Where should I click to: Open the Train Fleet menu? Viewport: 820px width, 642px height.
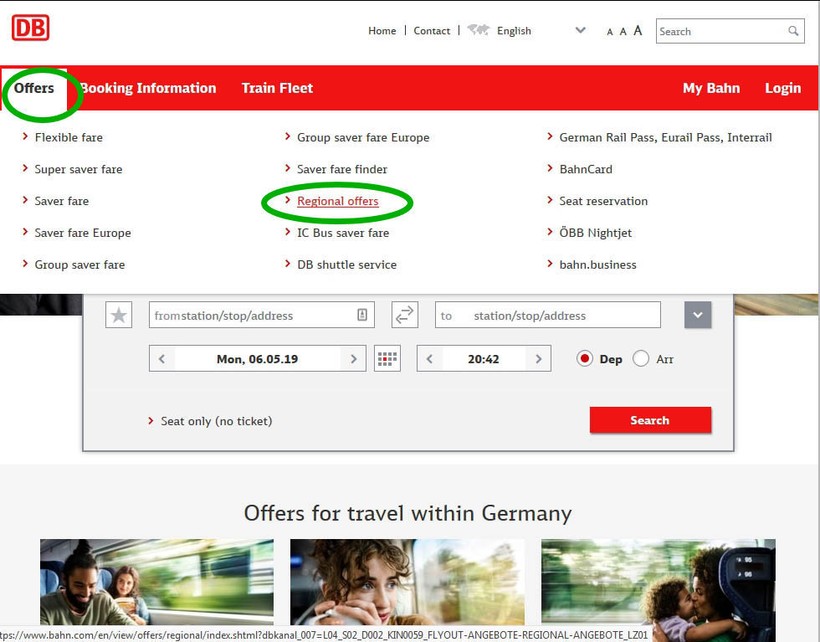pyautogui.click(x=277, y=88)
